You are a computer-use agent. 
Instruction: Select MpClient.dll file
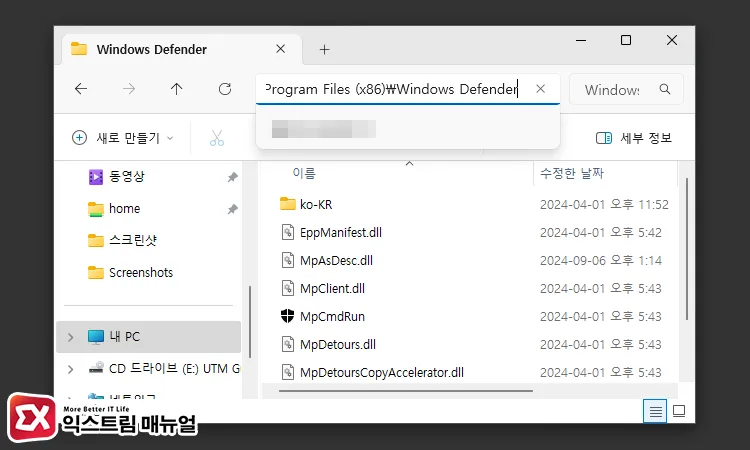(332, 289)
